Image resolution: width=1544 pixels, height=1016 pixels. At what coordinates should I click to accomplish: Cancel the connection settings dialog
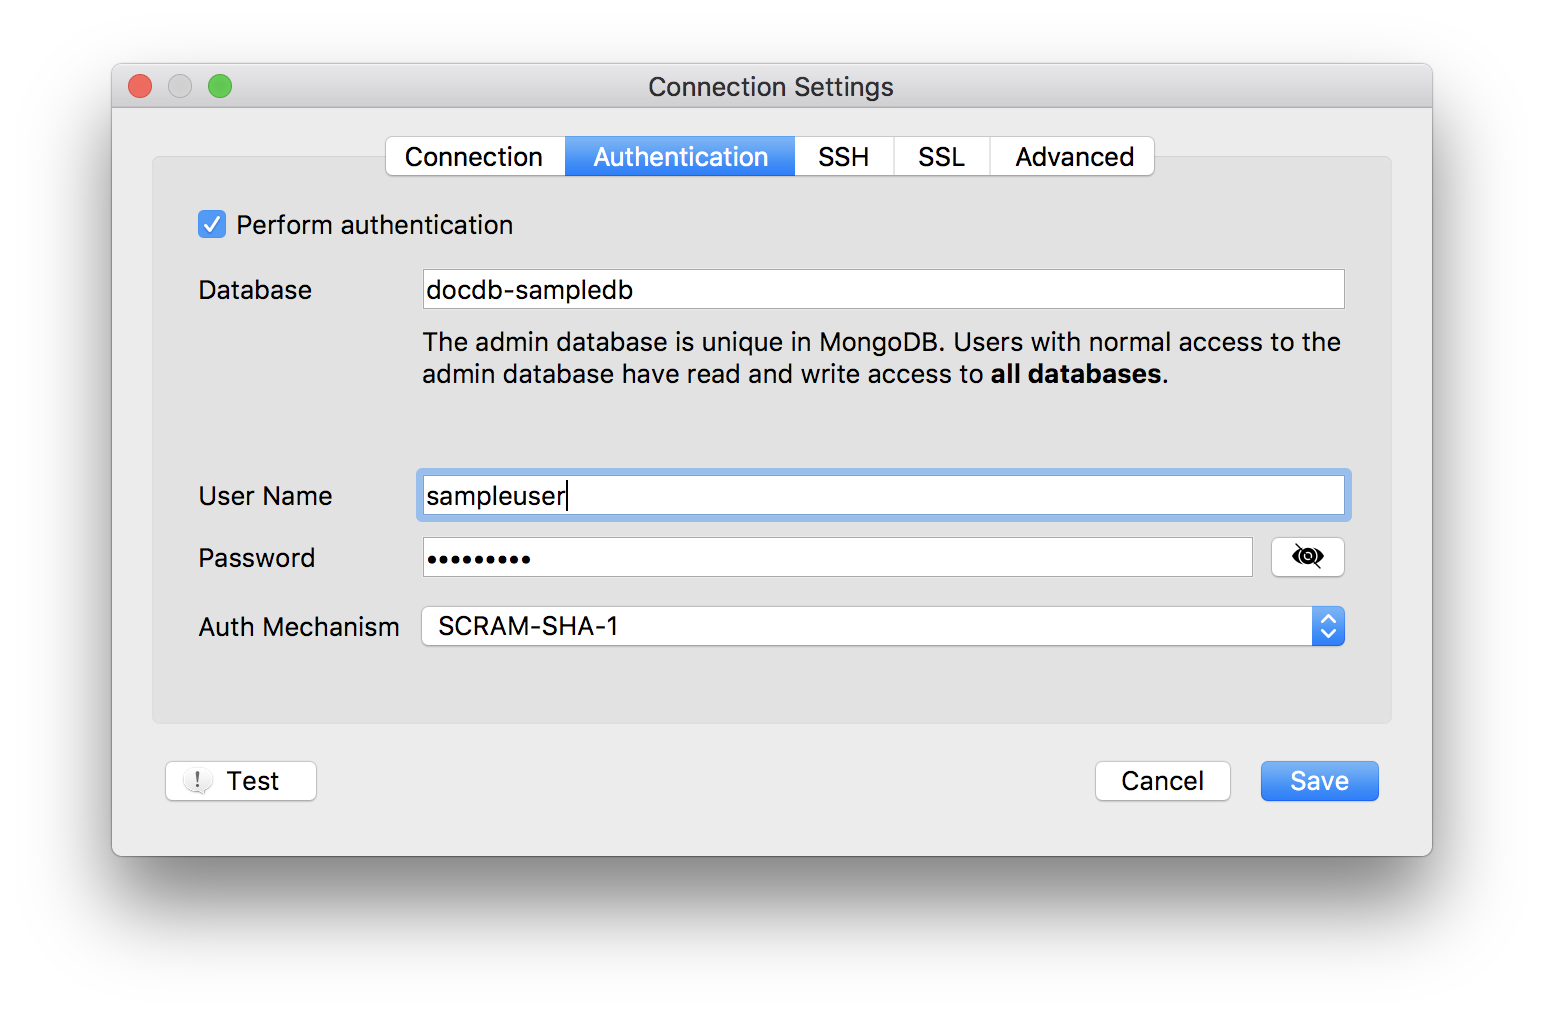coord(1162,781)
